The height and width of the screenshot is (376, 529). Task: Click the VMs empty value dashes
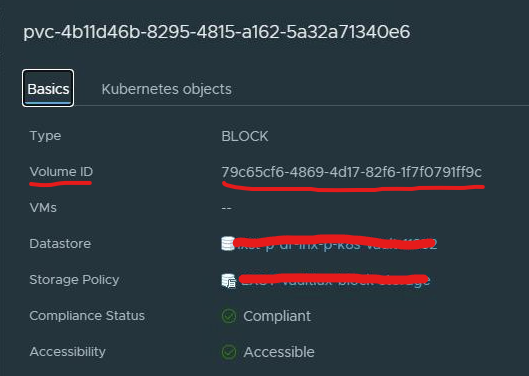click(226, 208)
